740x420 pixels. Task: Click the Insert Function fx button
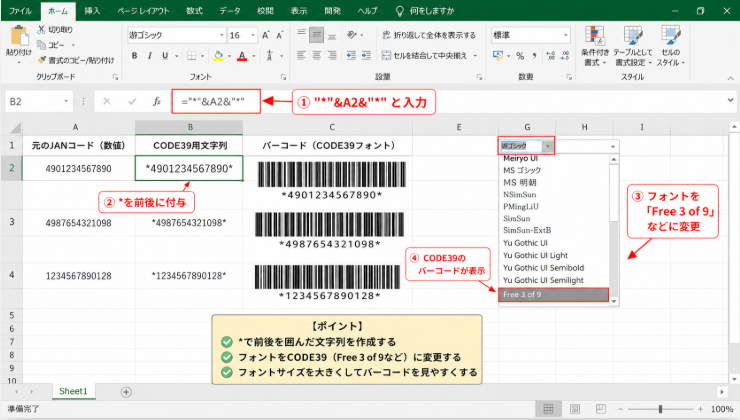tap(157, 101)
